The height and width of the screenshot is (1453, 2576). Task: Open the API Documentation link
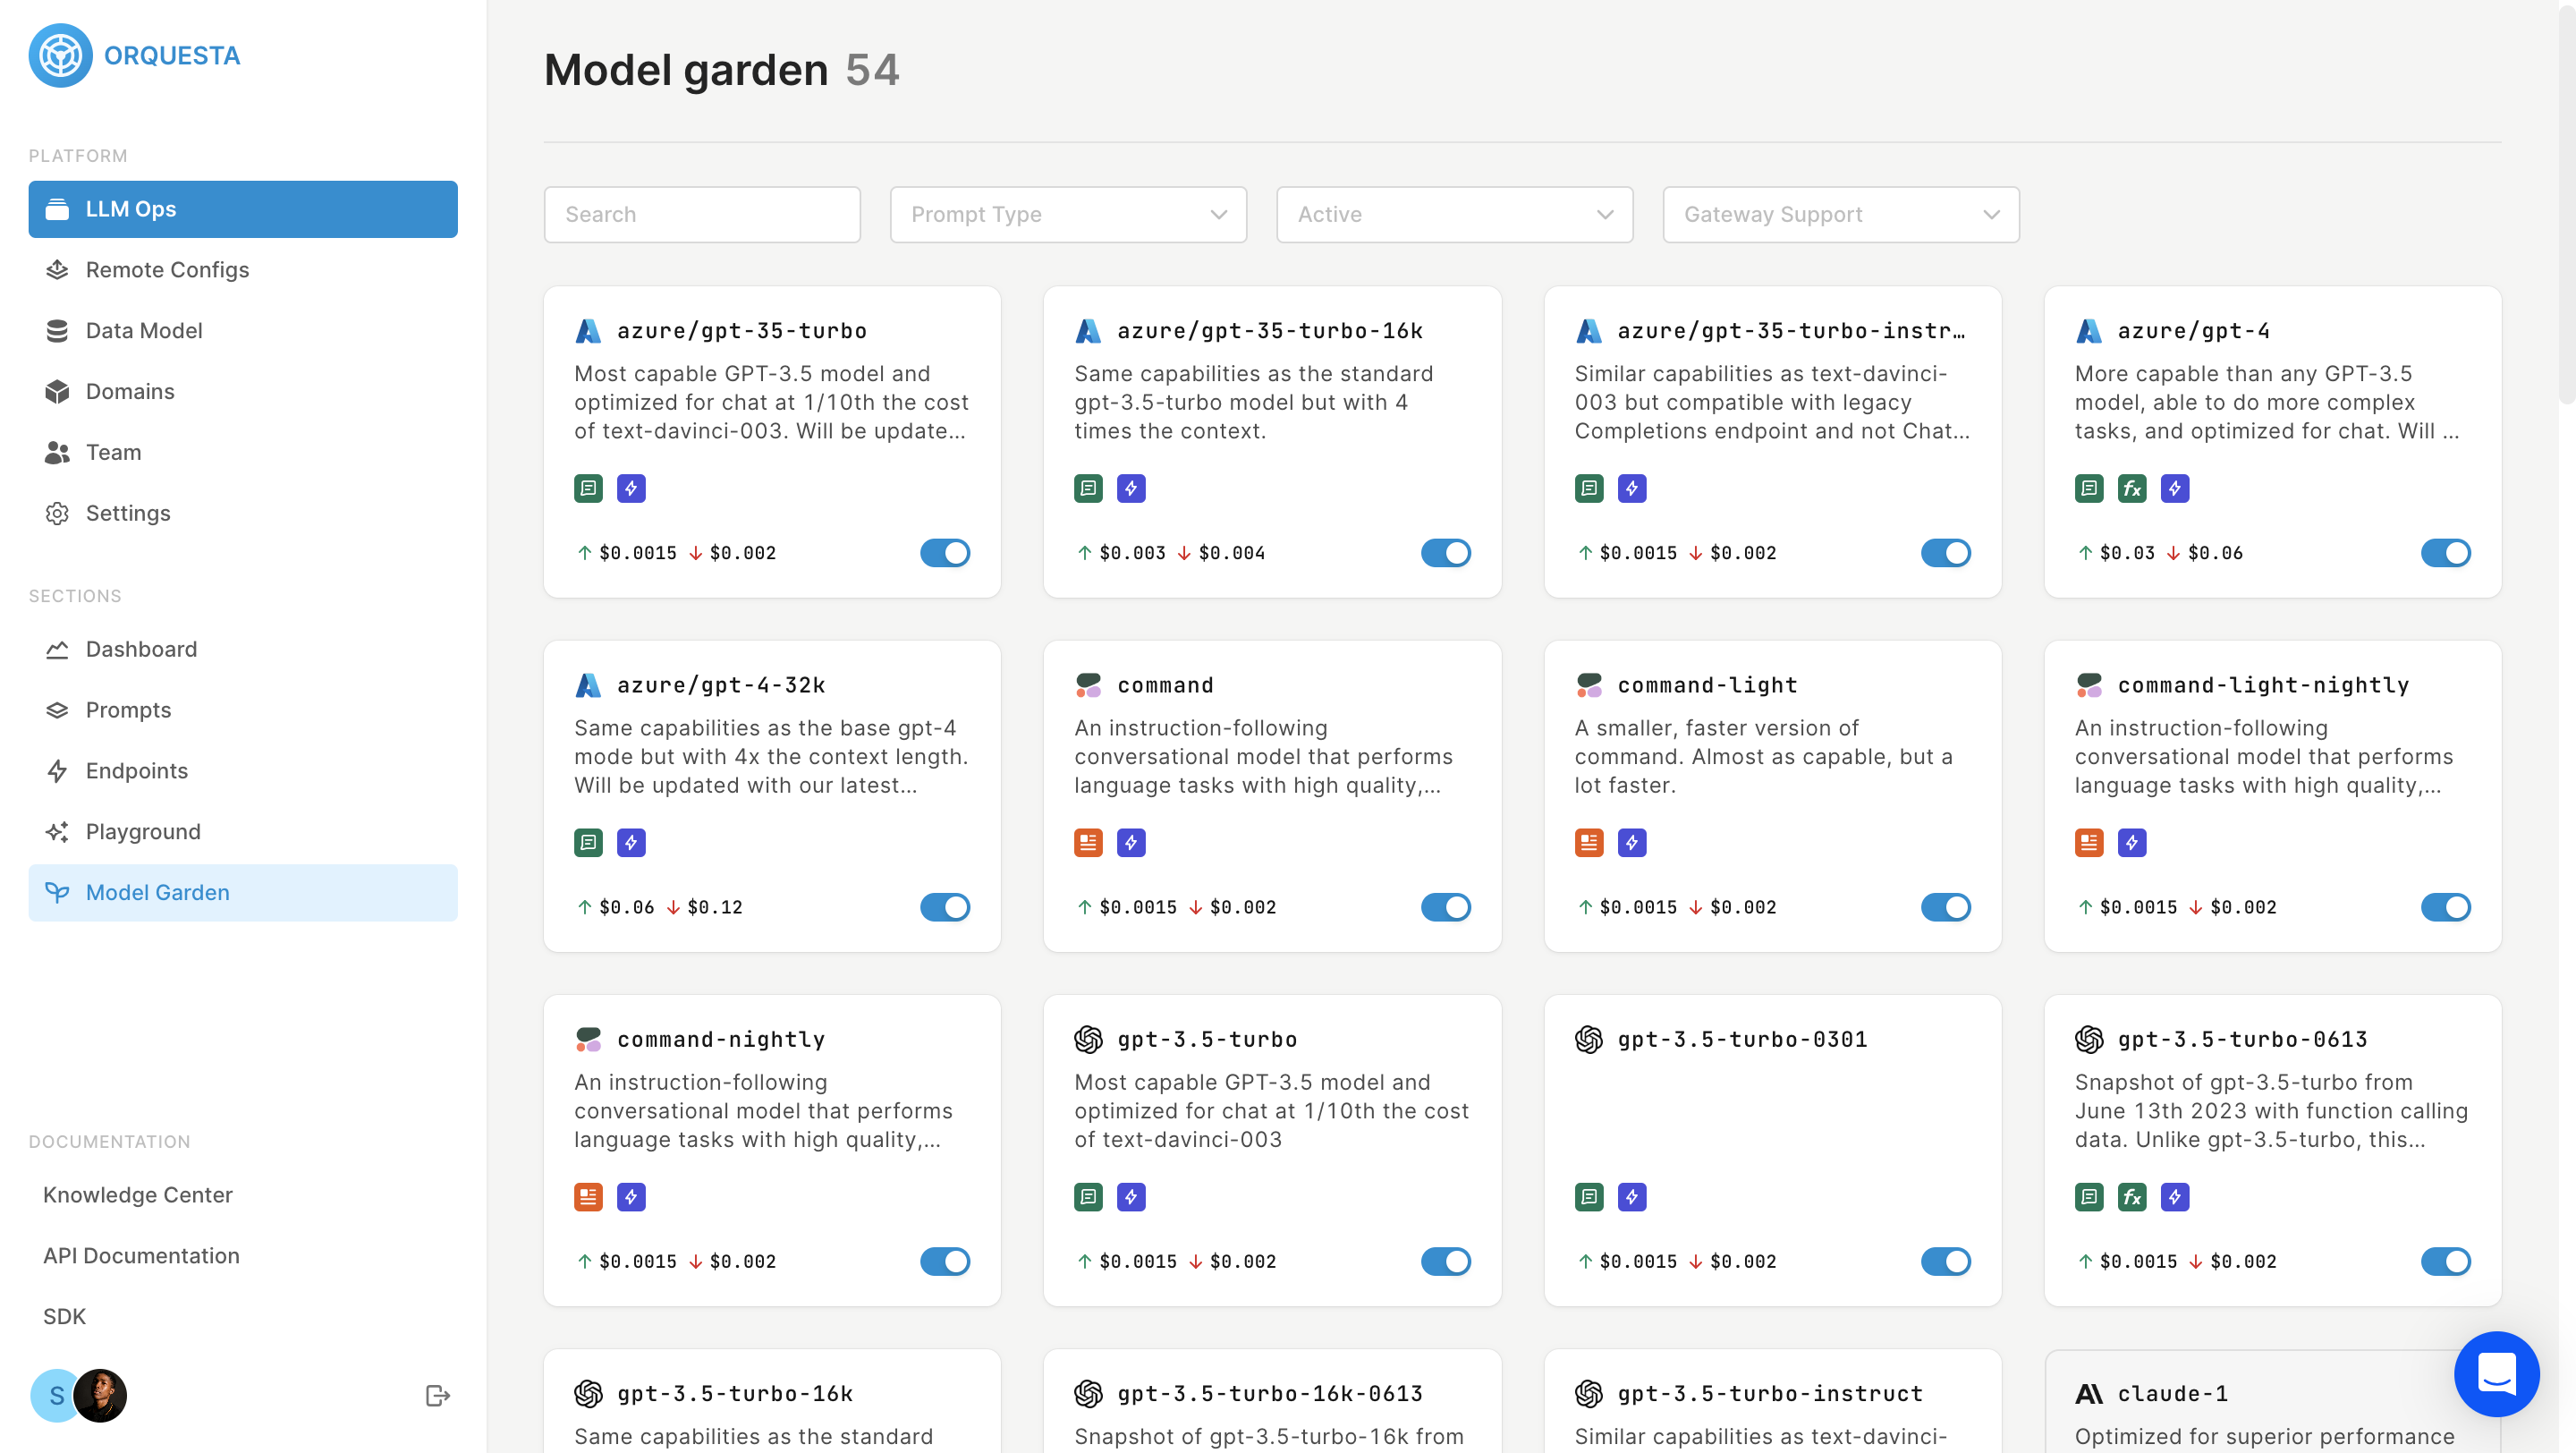pos(141,1255)
